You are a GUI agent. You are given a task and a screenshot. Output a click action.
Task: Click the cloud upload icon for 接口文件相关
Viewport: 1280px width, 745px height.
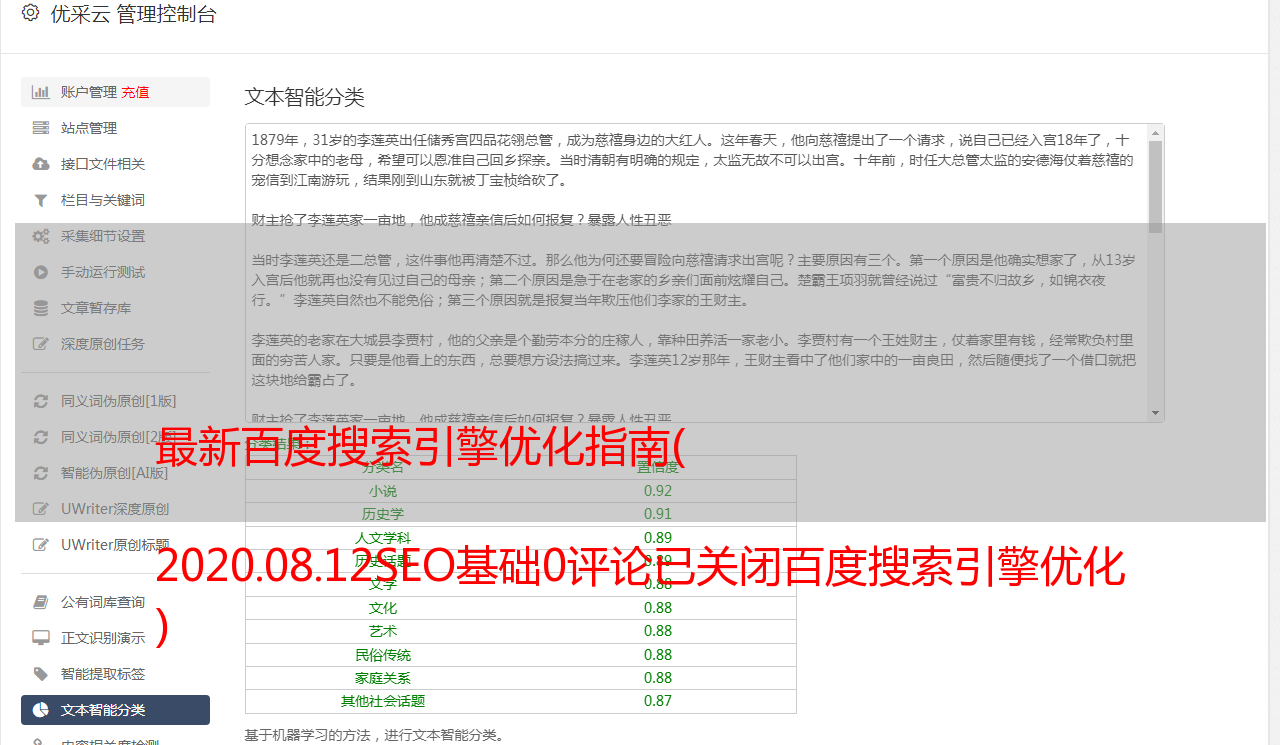[41, 164]
